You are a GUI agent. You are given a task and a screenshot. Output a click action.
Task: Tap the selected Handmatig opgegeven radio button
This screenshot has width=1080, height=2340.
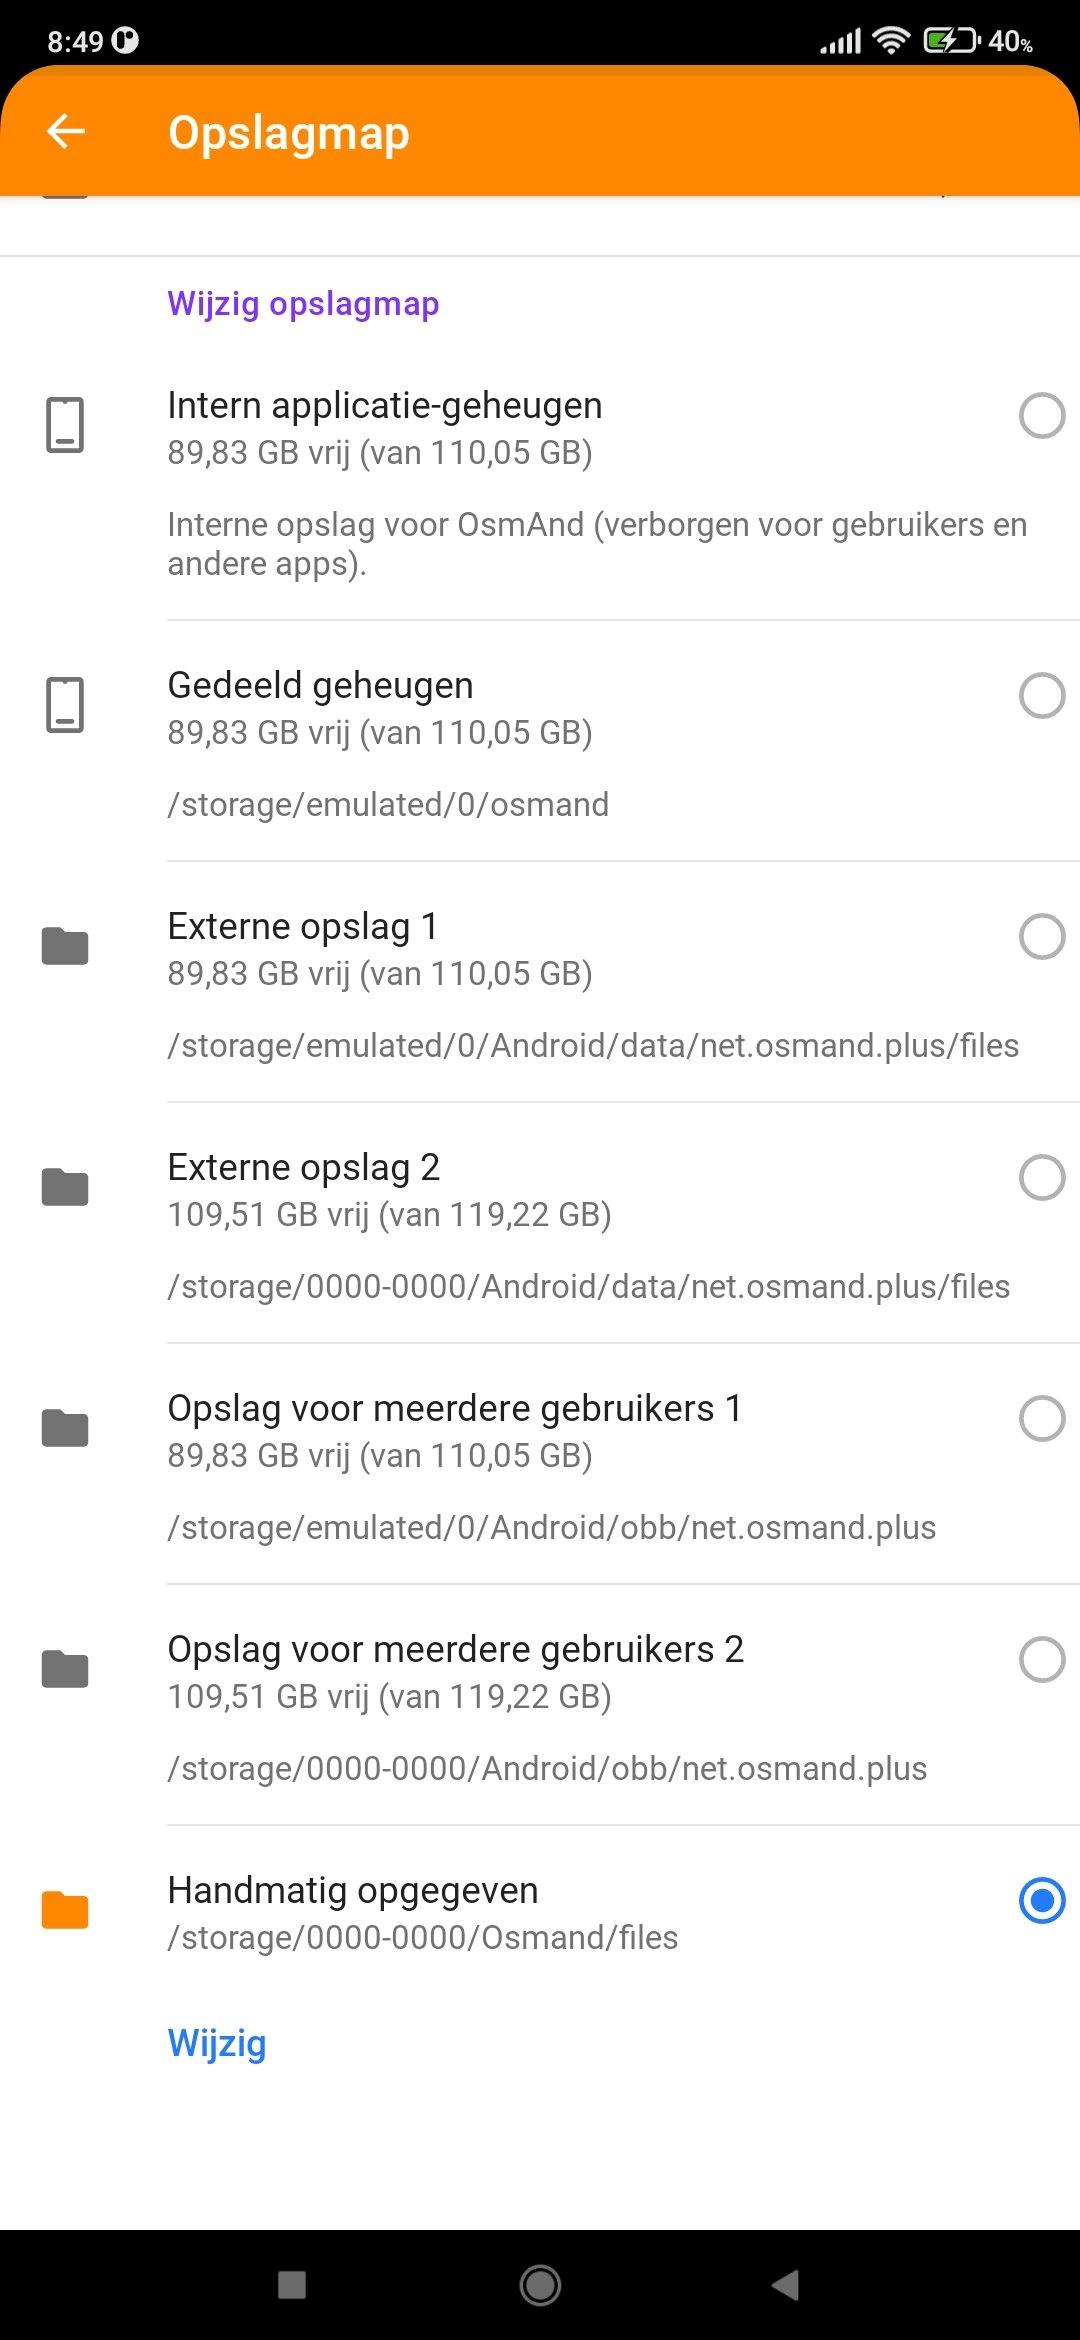coord(1041,1901)
